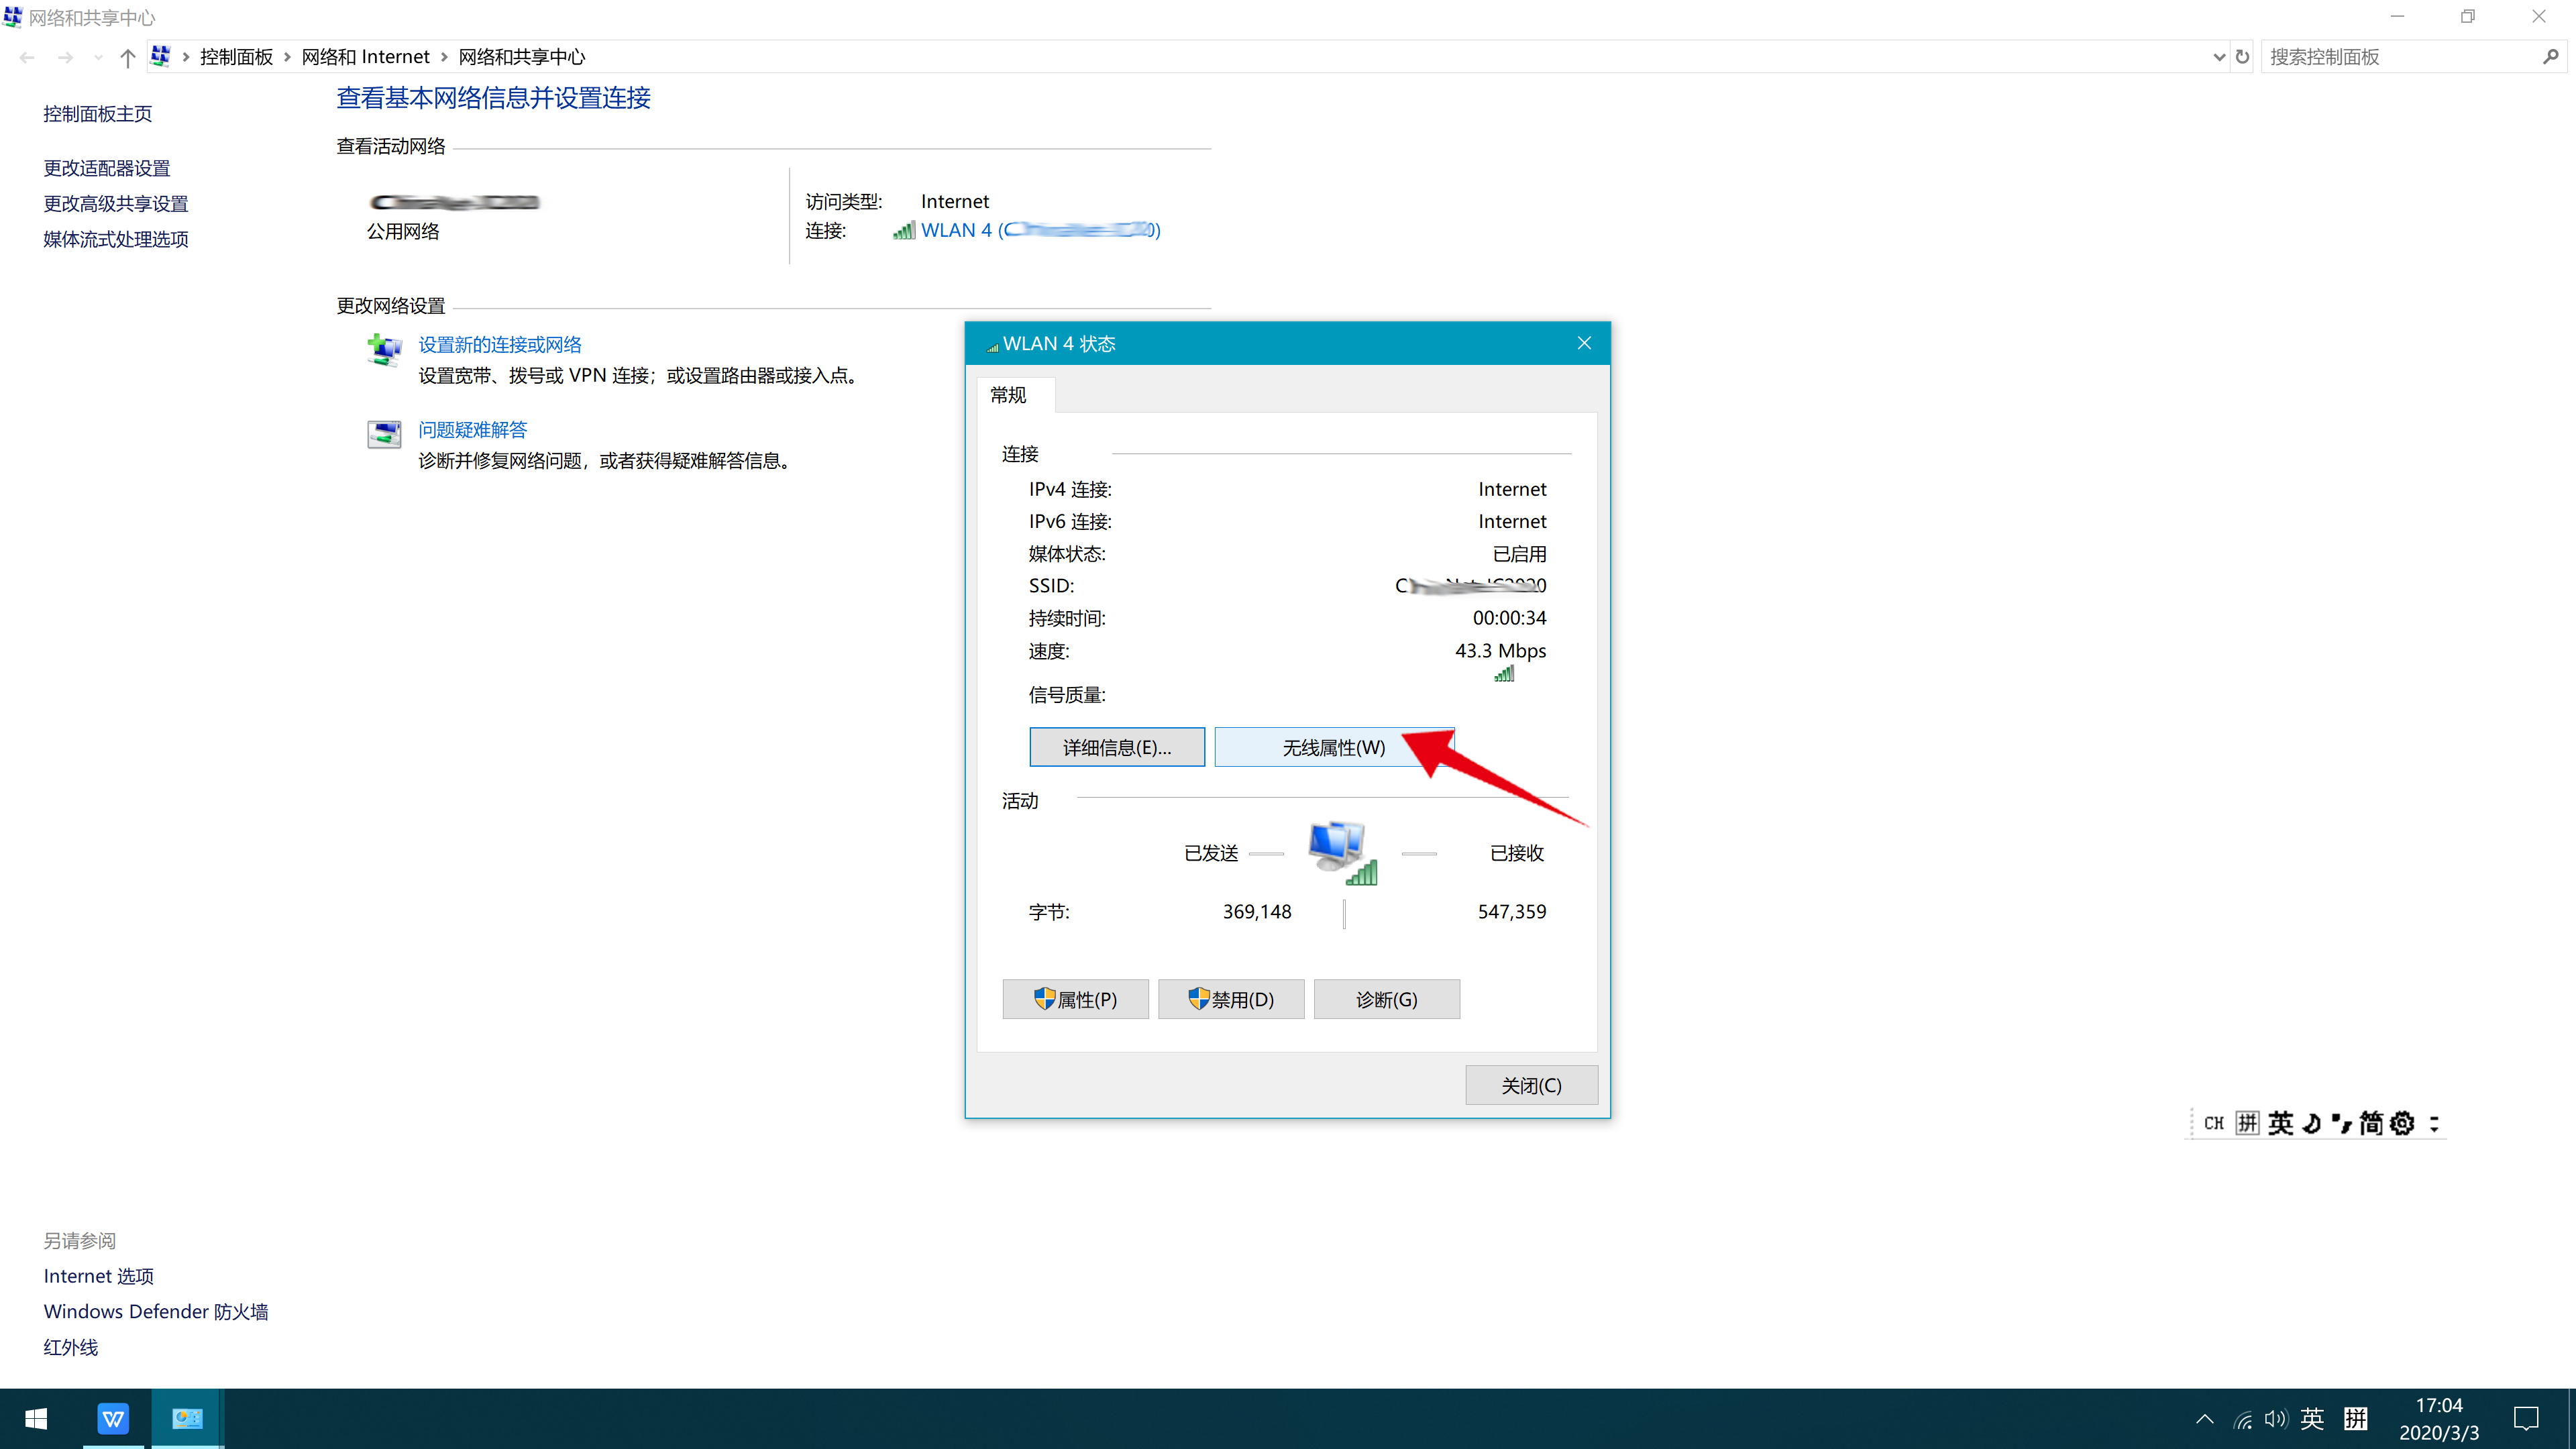The height and width of the screenshot is (1449, 2576).
Task: Click the network activity computer icon
Action: [x=1342, y=853]
